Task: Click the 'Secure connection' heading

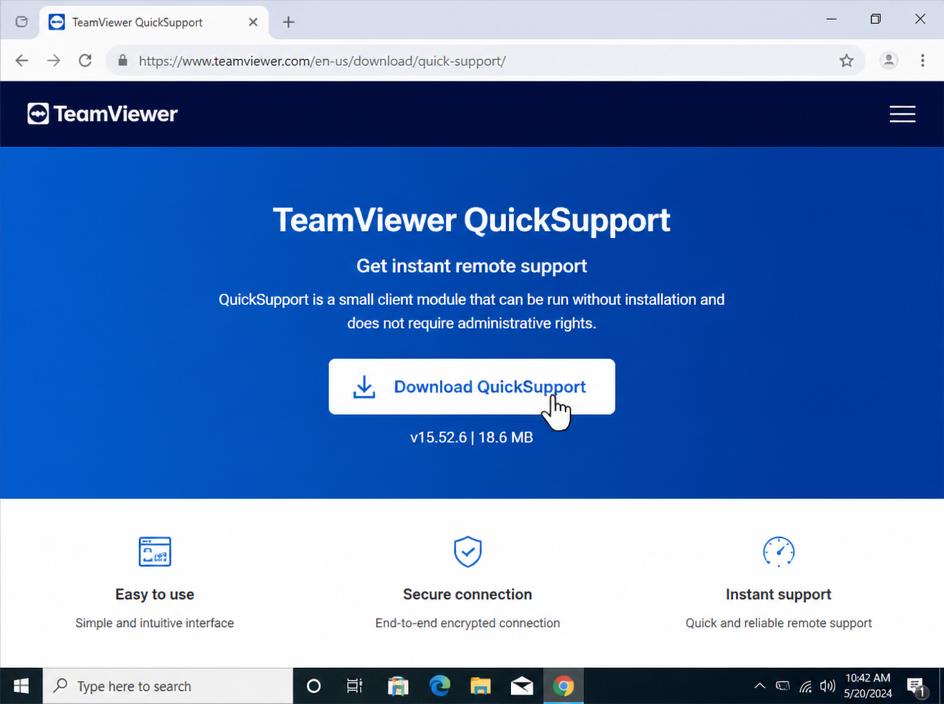Action: click(467, 594)
